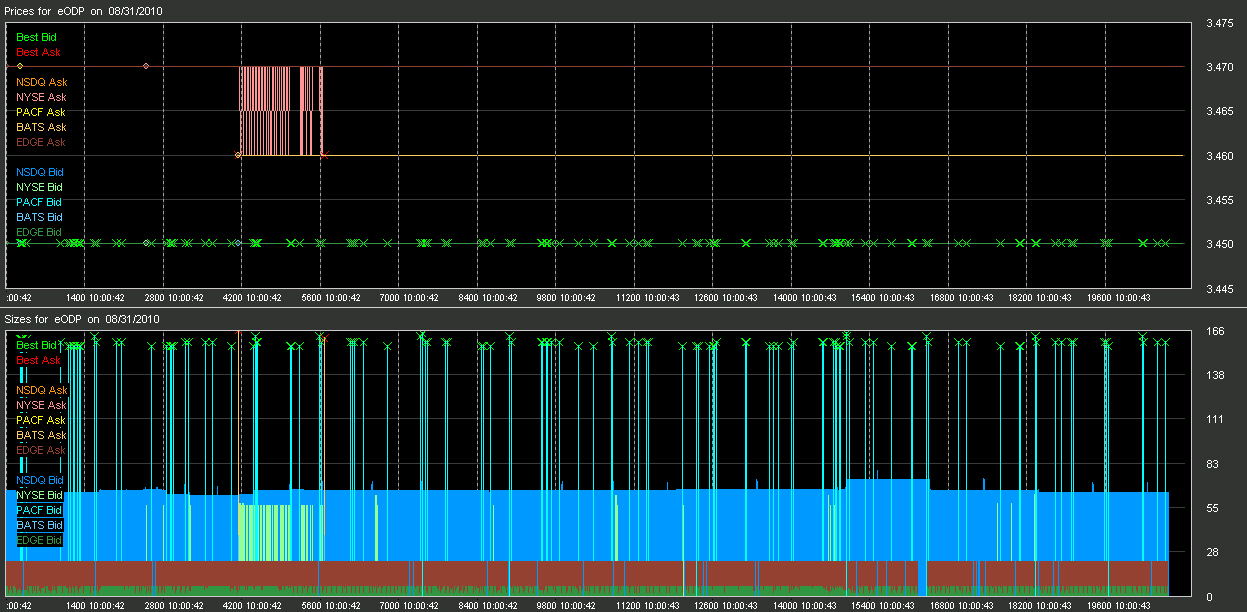Pick '8400 10:00:42' time label in Prices chart
Screen dimensions: 1247x612
coord(488,298)
